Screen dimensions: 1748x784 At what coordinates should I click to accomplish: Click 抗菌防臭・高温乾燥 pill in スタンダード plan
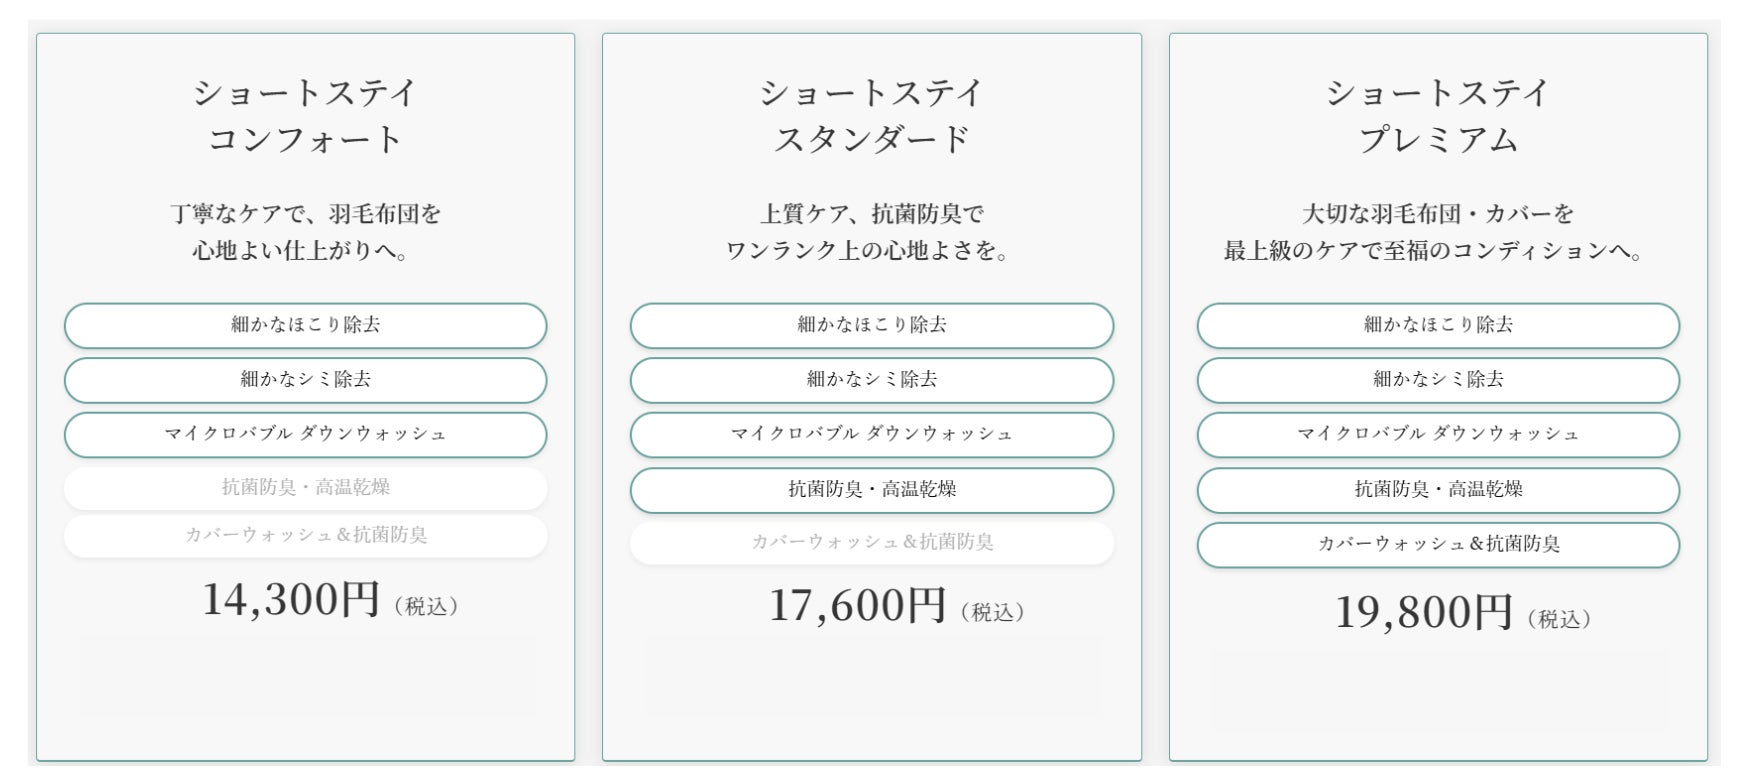(x=872, y=490)
